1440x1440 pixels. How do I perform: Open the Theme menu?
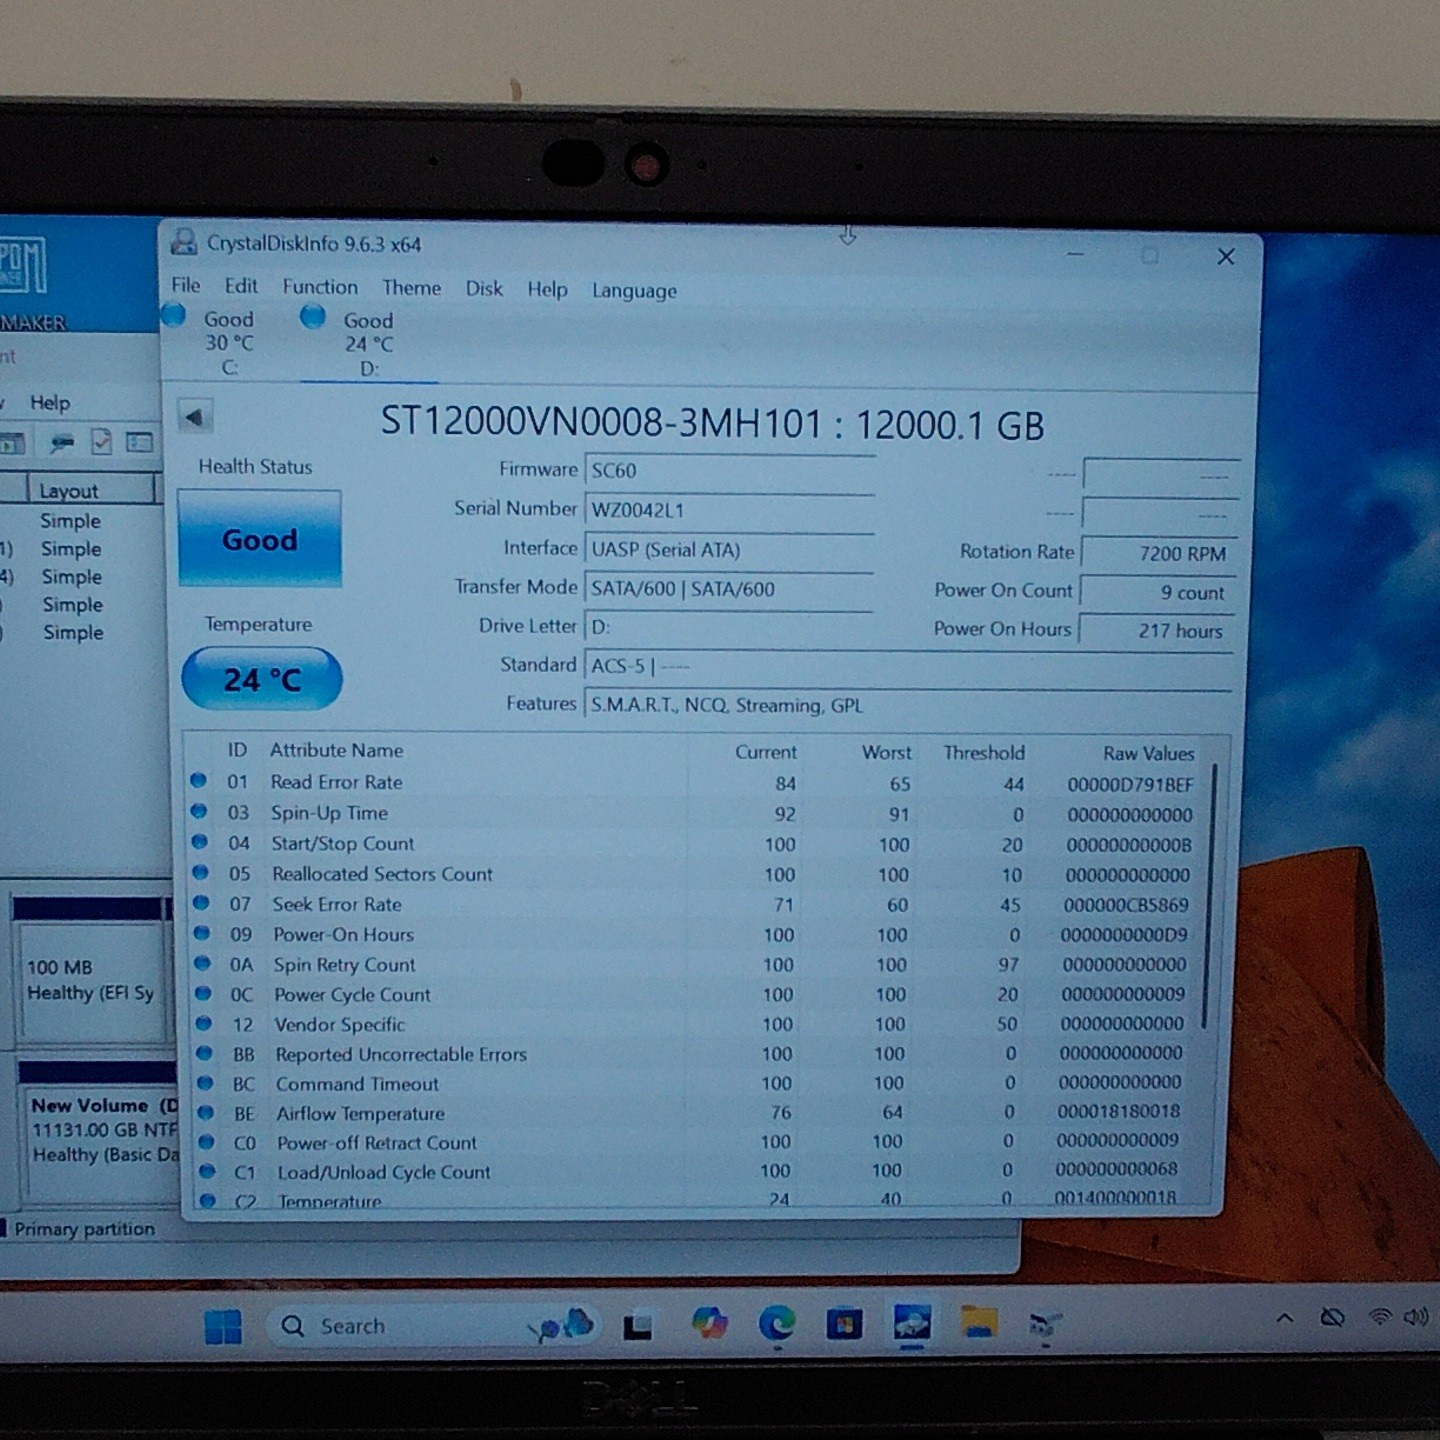point(411,288)
